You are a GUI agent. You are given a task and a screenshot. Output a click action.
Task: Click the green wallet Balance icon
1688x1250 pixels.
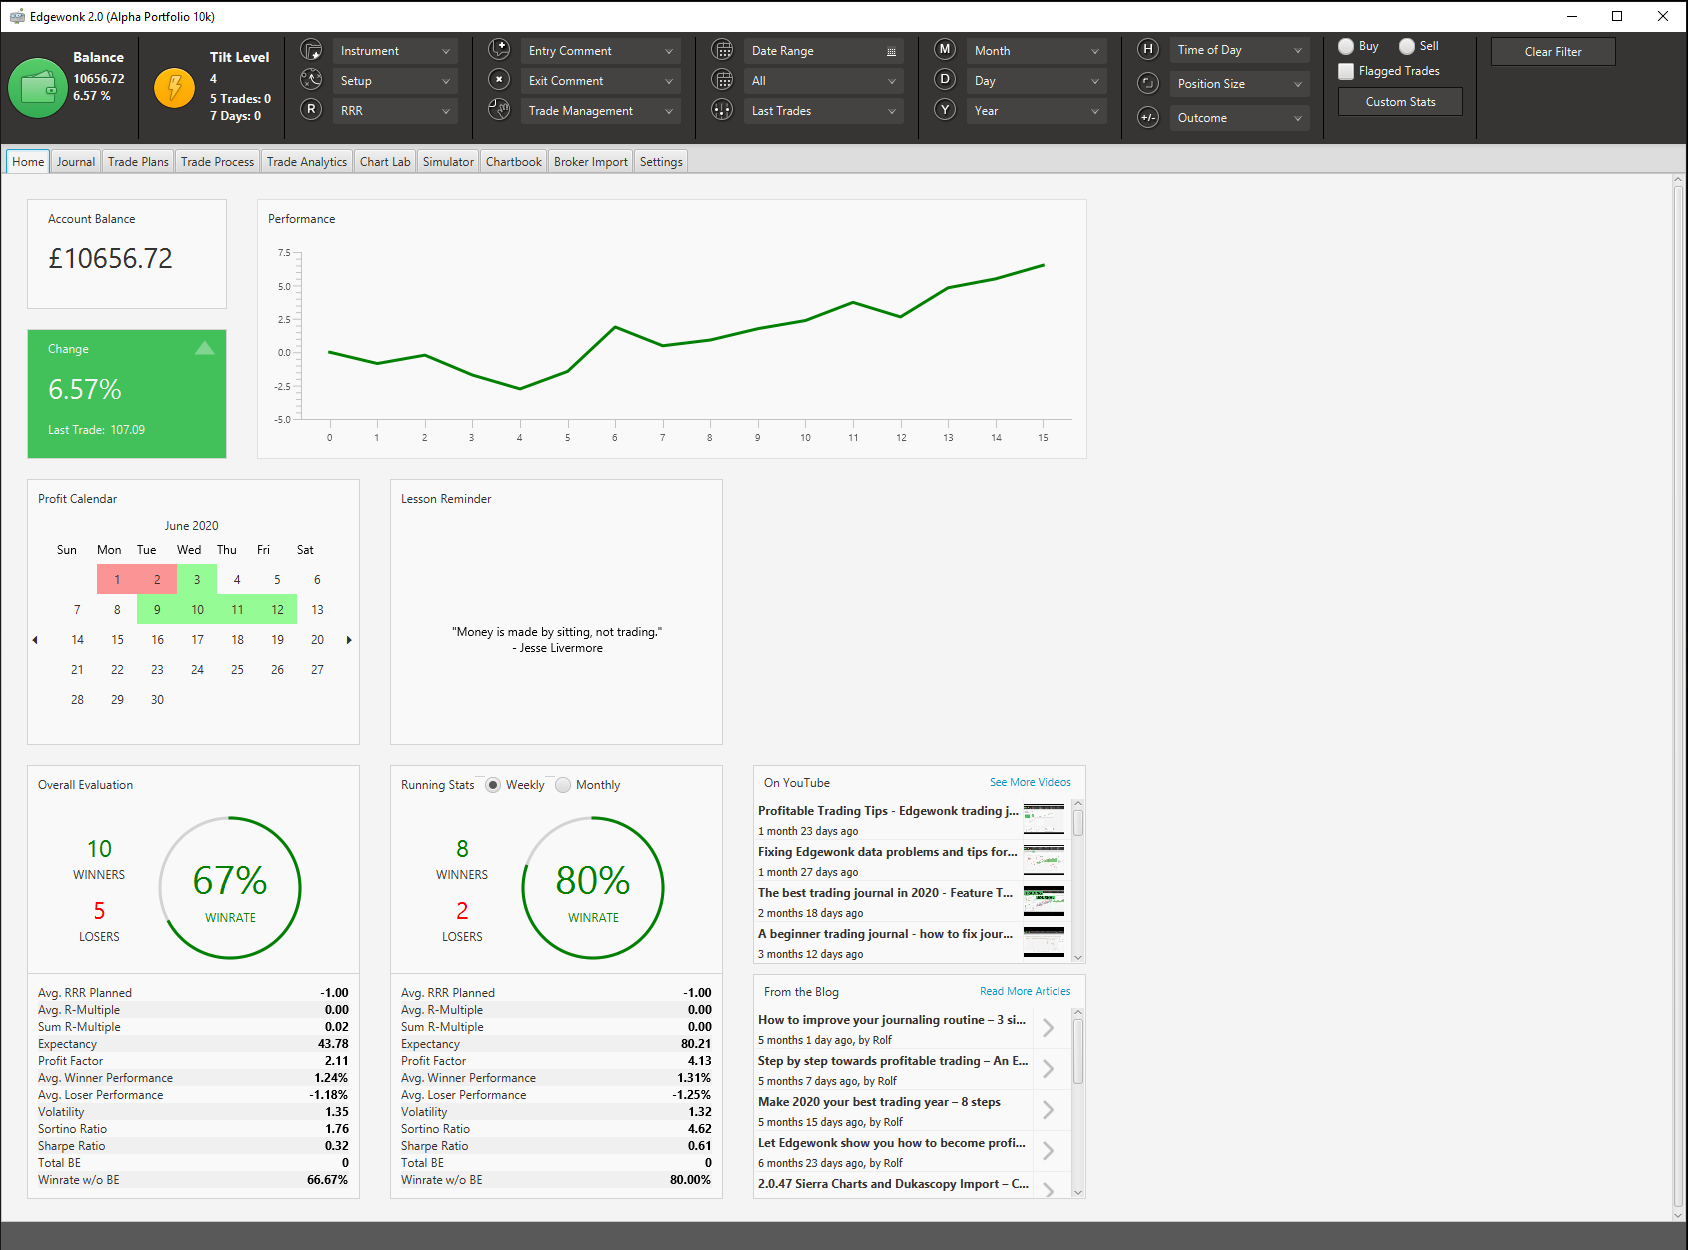coord(38,88)
